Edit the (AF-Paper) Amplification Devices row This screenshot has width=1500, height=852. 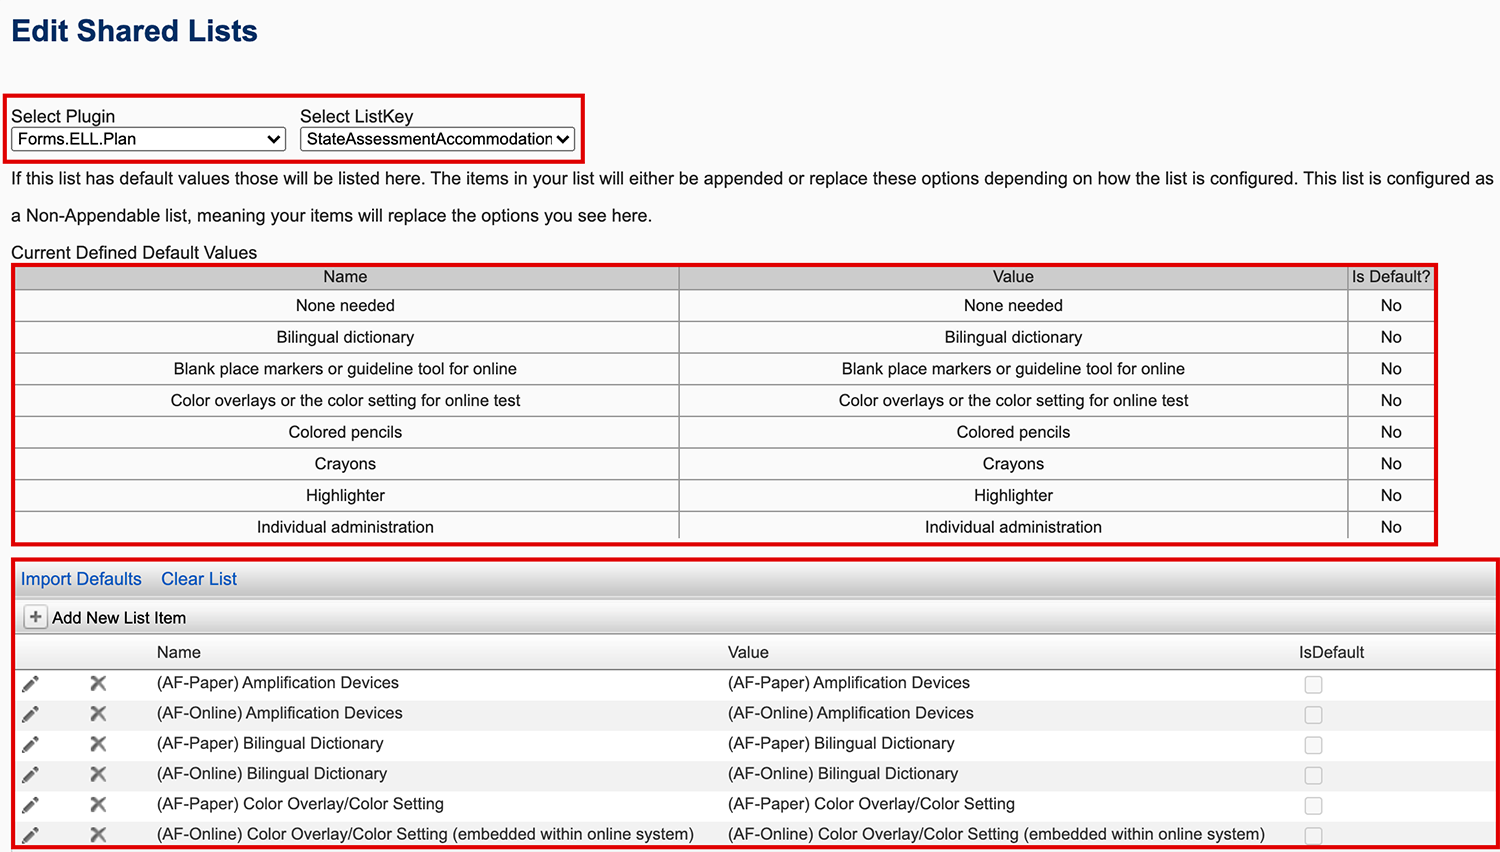pyautogui.click(x=31, y=684)
